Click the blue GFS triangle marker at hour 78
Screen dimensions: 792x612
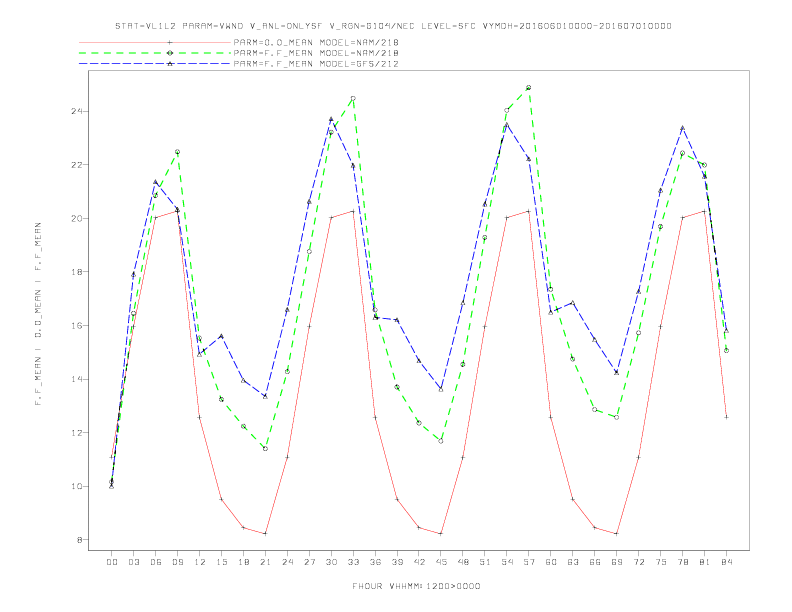[x=682, y=128]
